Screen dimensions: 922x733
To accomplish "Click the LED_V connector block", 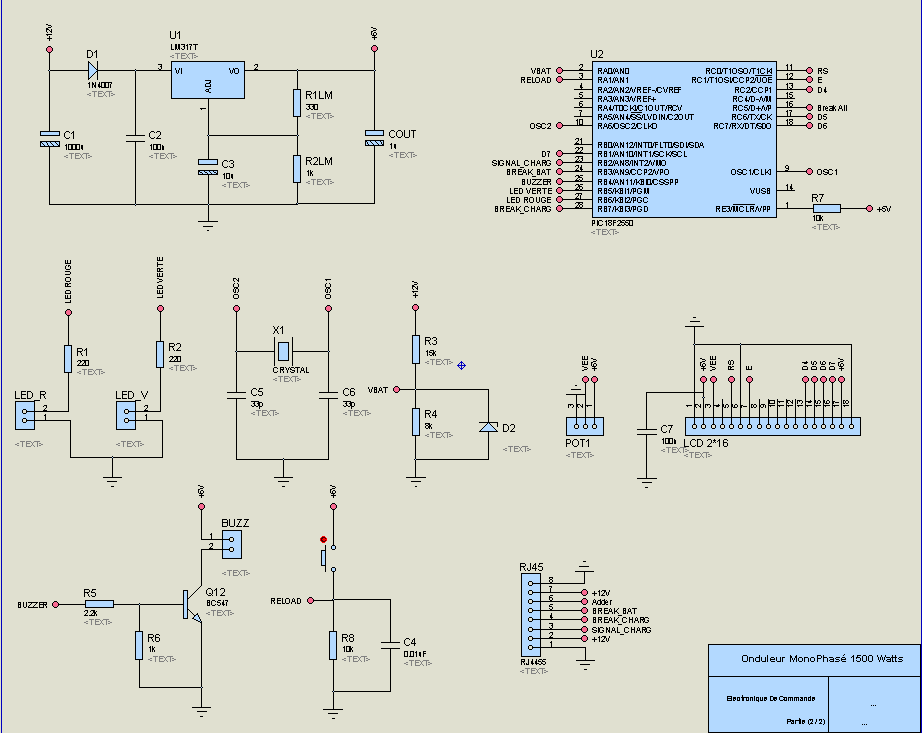I will click(126, 416).
